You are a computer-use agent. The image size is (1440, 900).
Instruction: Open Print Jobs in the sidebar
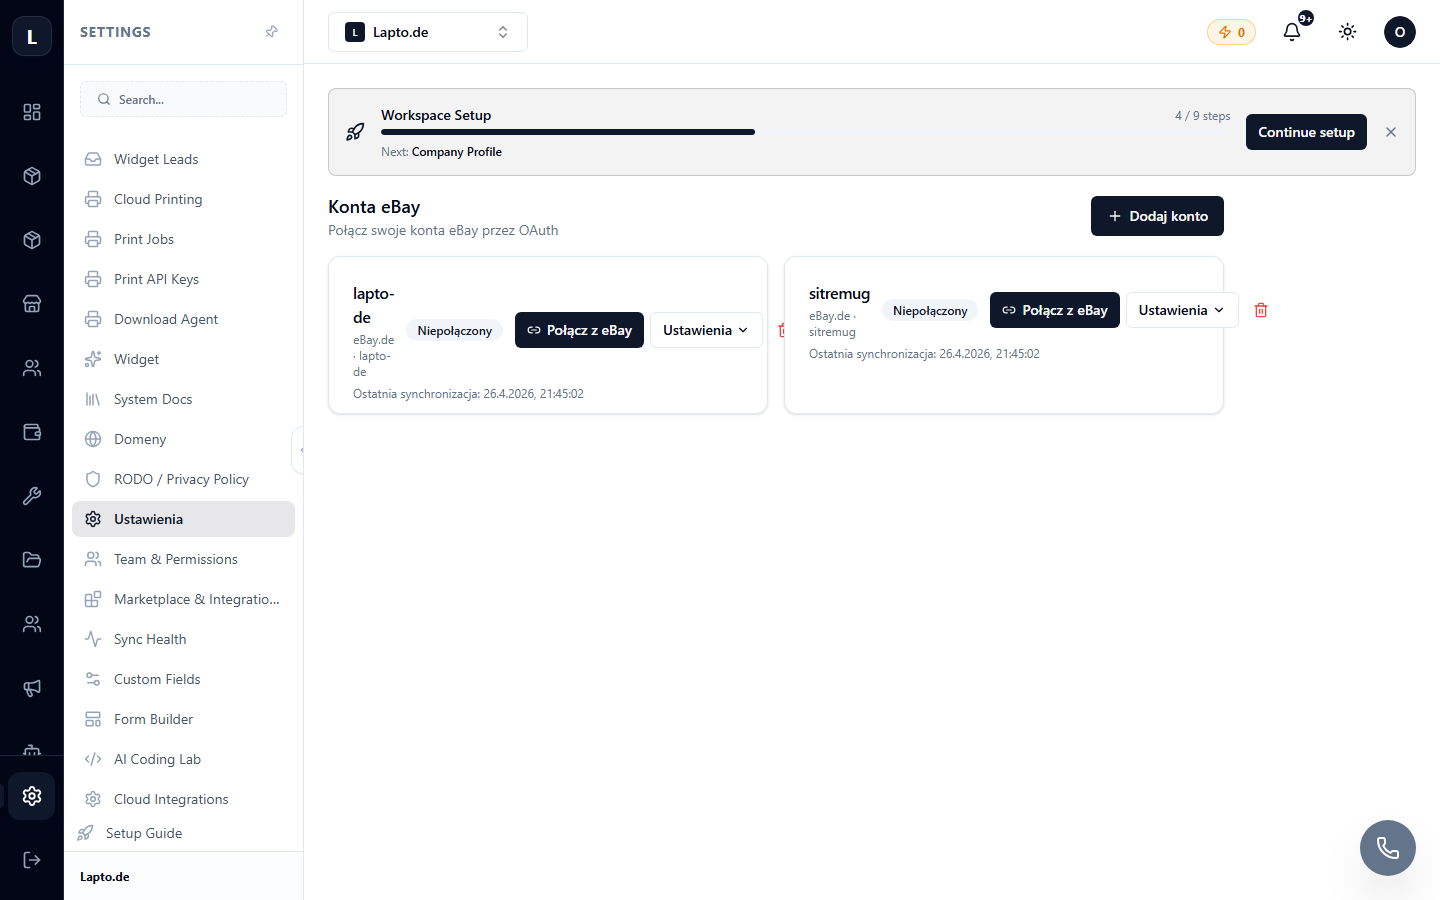pos(183,239)
